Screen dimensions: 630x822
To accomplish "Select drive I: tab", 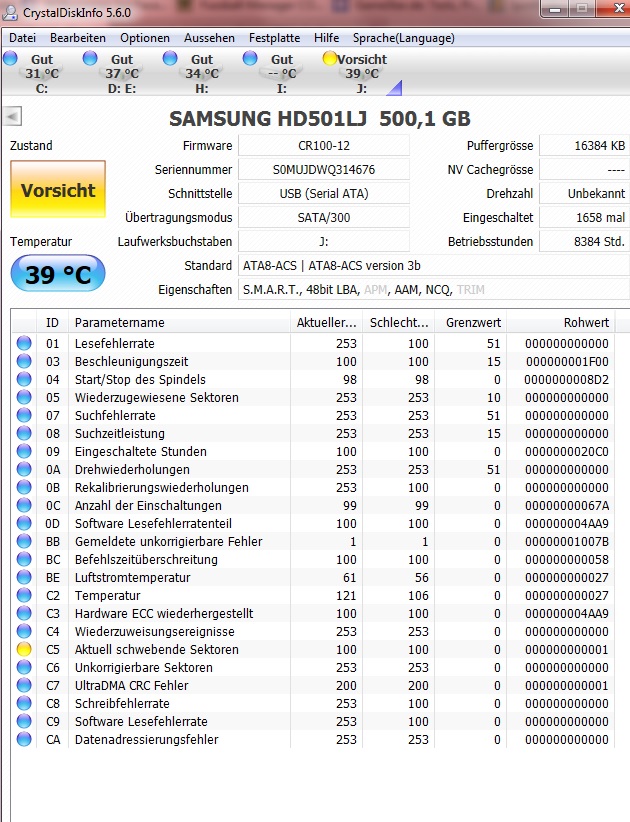I will pyautogui.click(x=282, y=73).
